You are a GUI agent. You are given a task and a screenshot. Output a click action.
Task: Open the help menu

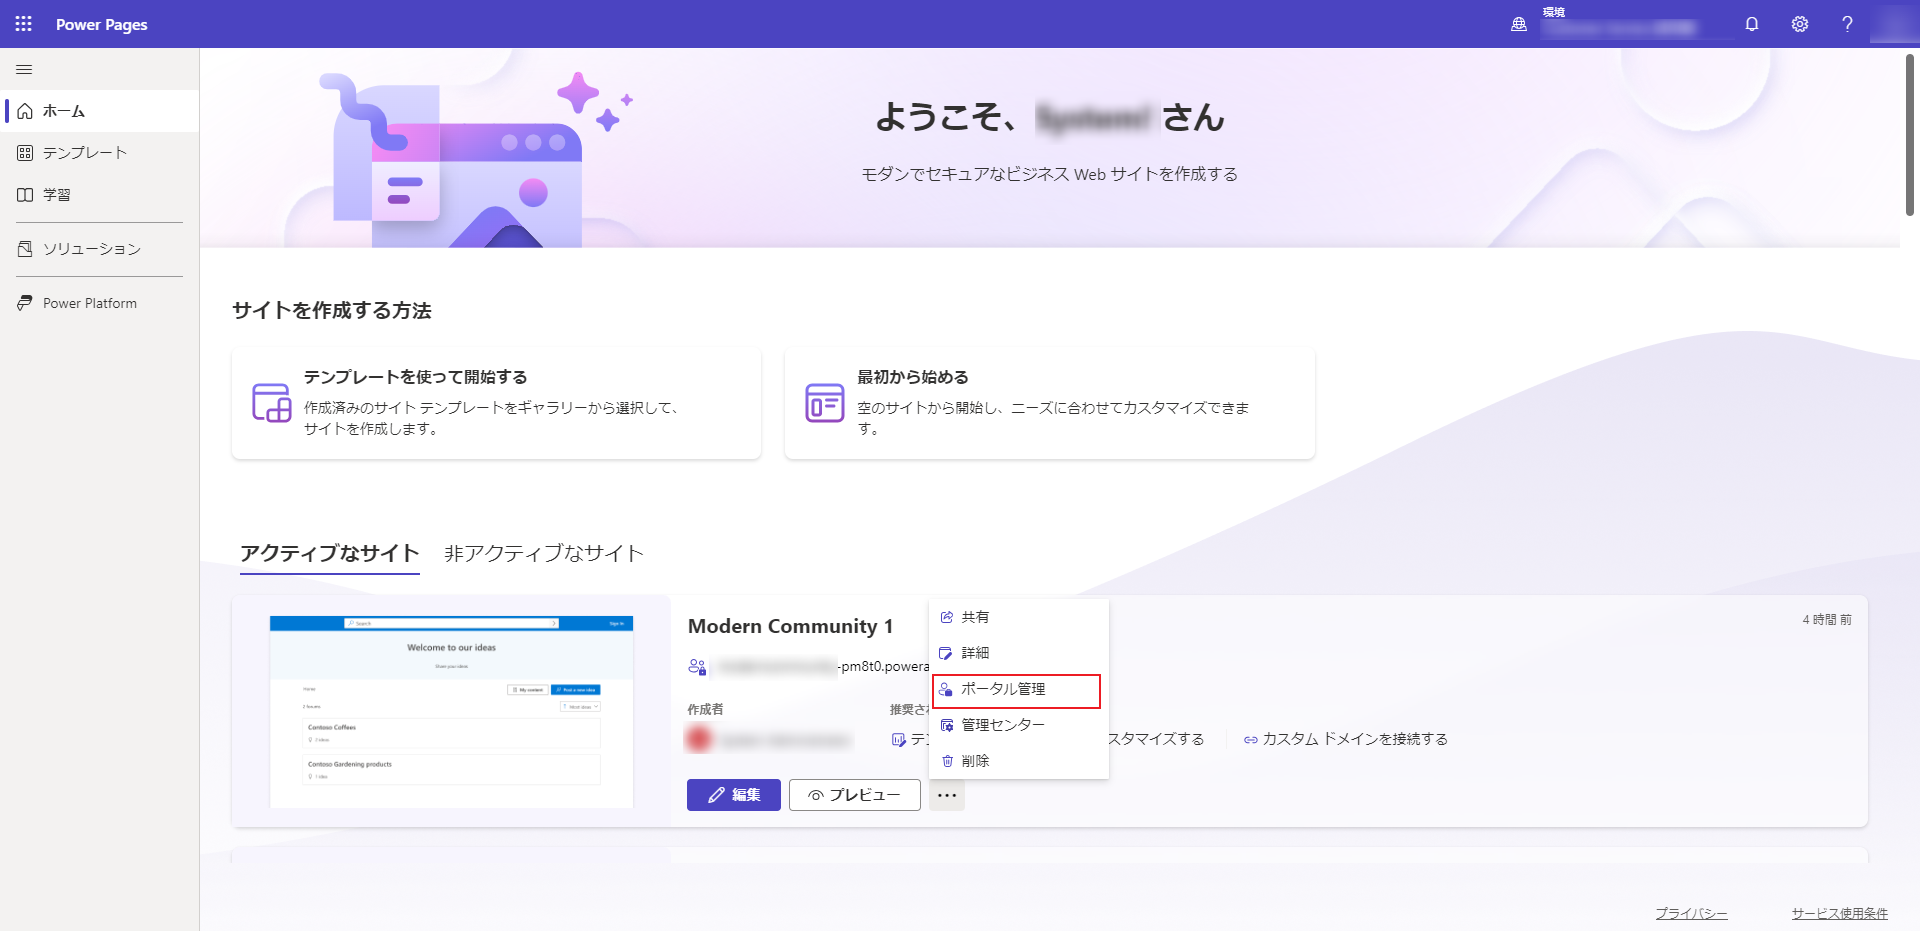pyautogui.click(x=1848, y=23)
